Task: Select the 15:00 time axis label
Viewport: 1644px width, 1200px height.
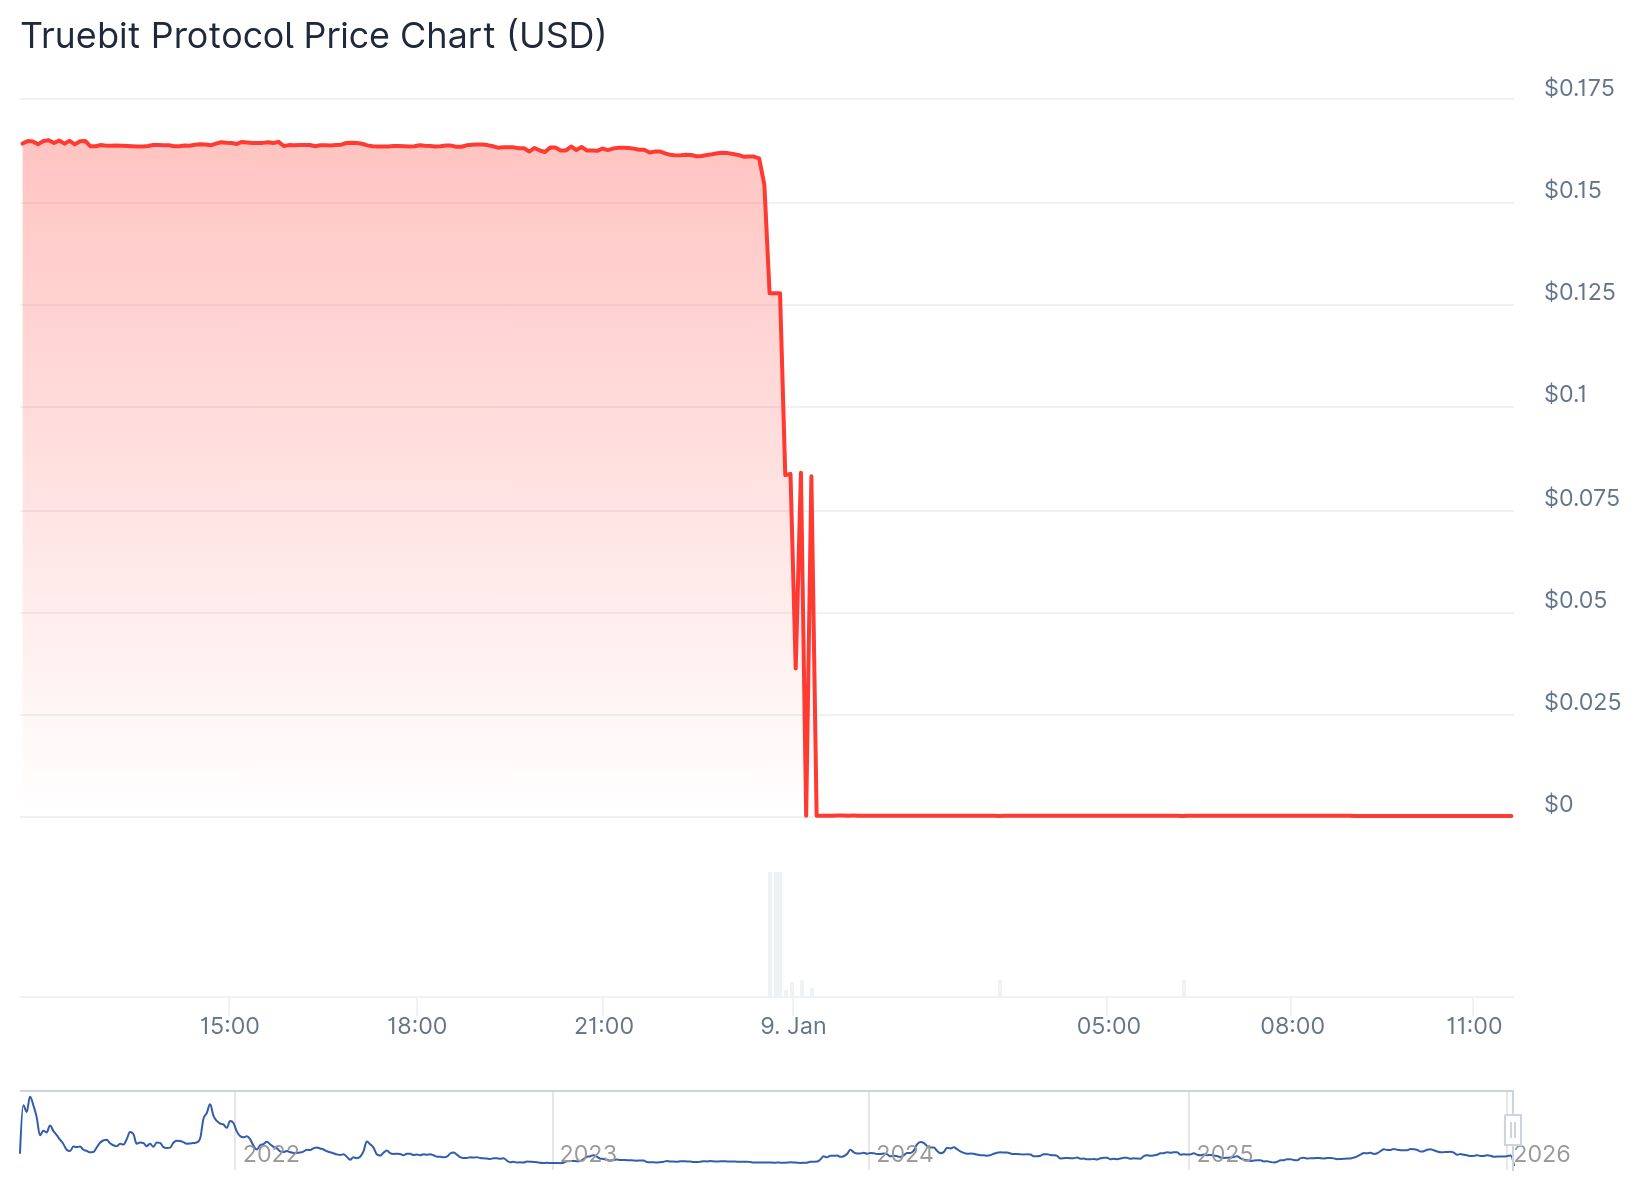Action: (x=229, y=1026)
